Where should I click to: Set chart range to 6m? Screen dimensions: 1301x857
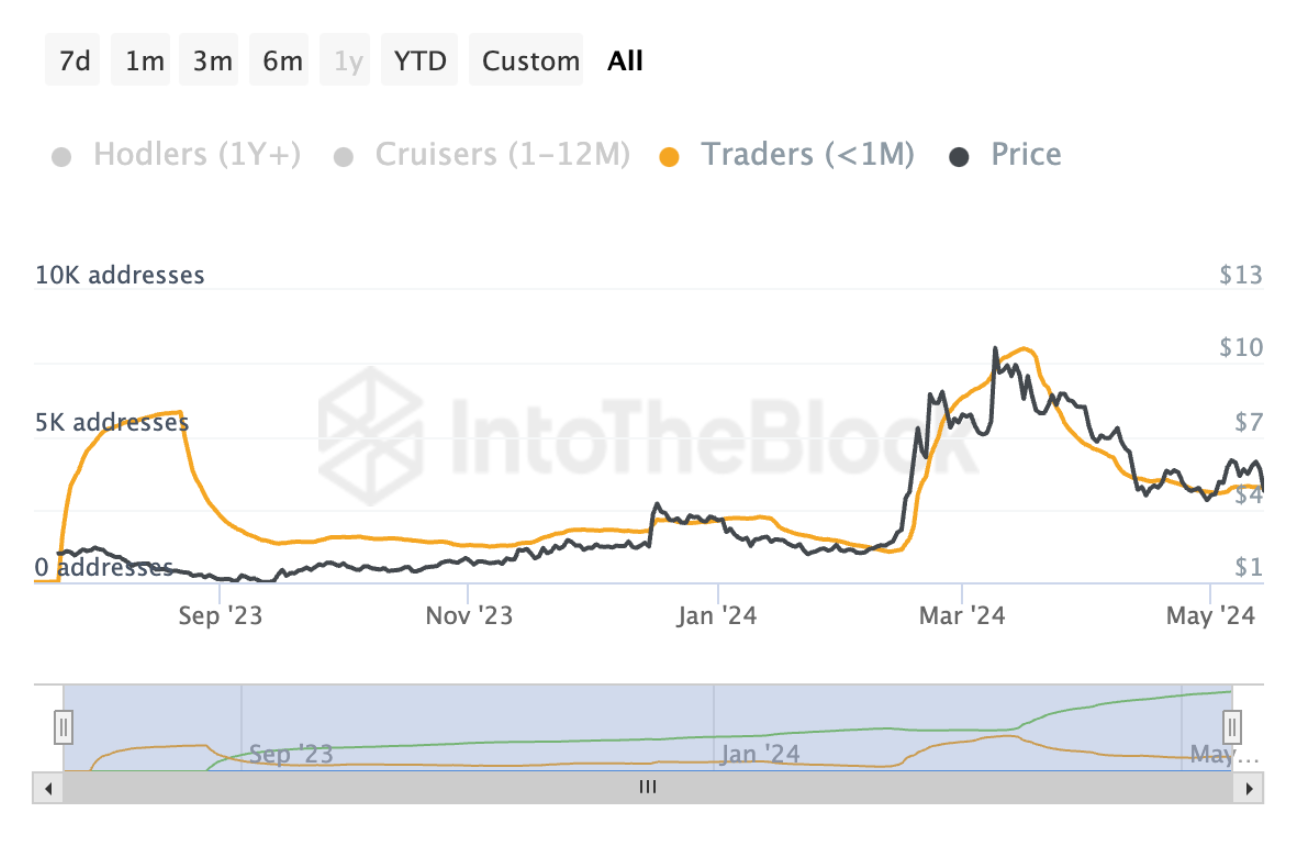click(x=282, y=61)
